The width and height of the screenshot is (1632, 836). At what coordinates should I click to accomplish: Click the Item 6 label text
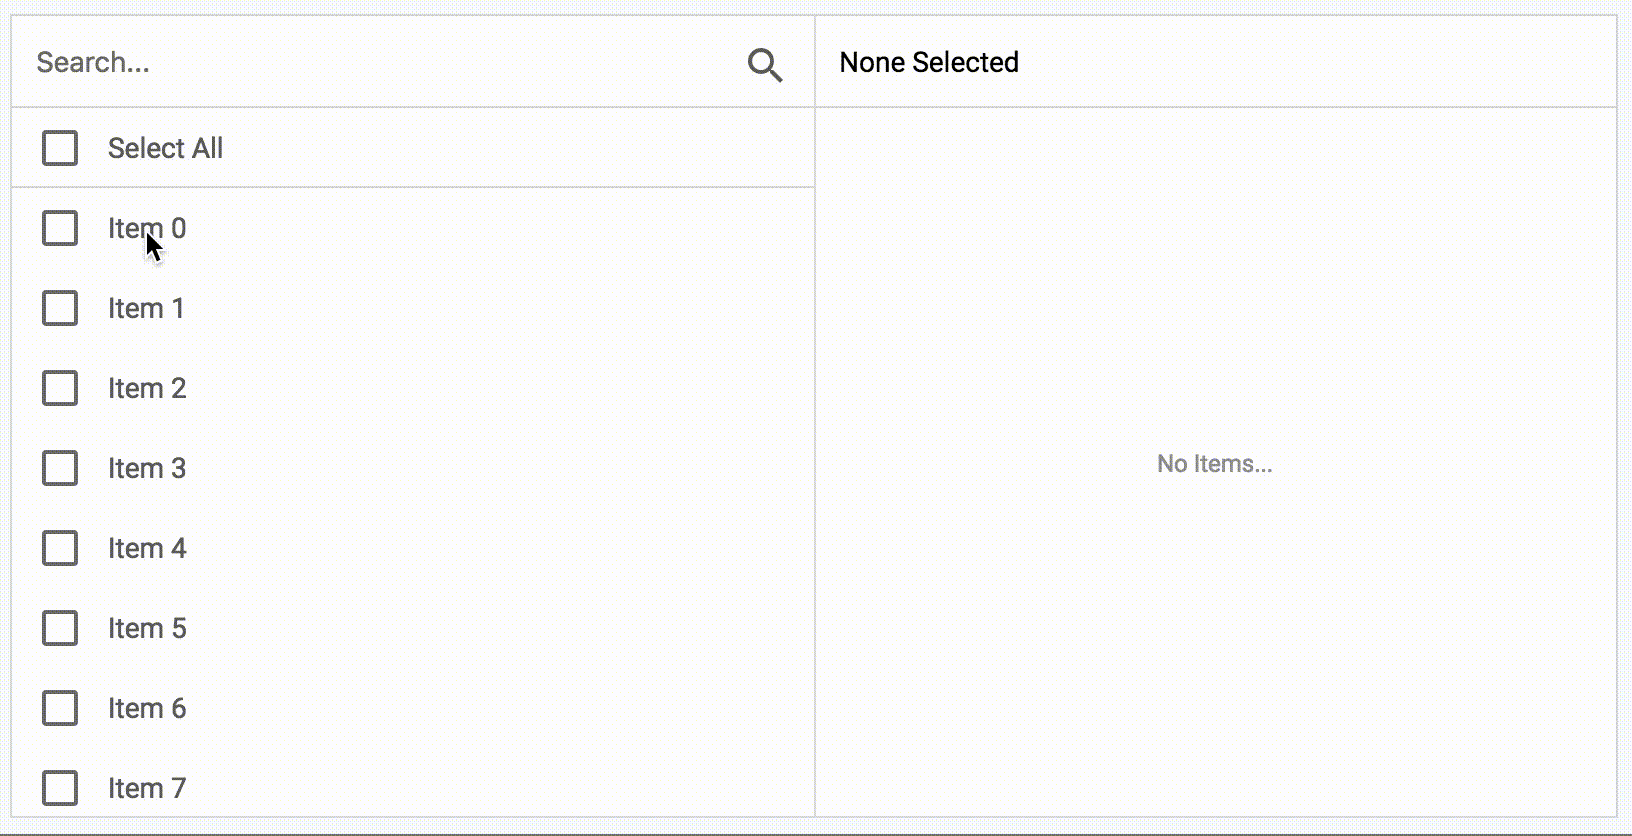(x=146, y=708)
